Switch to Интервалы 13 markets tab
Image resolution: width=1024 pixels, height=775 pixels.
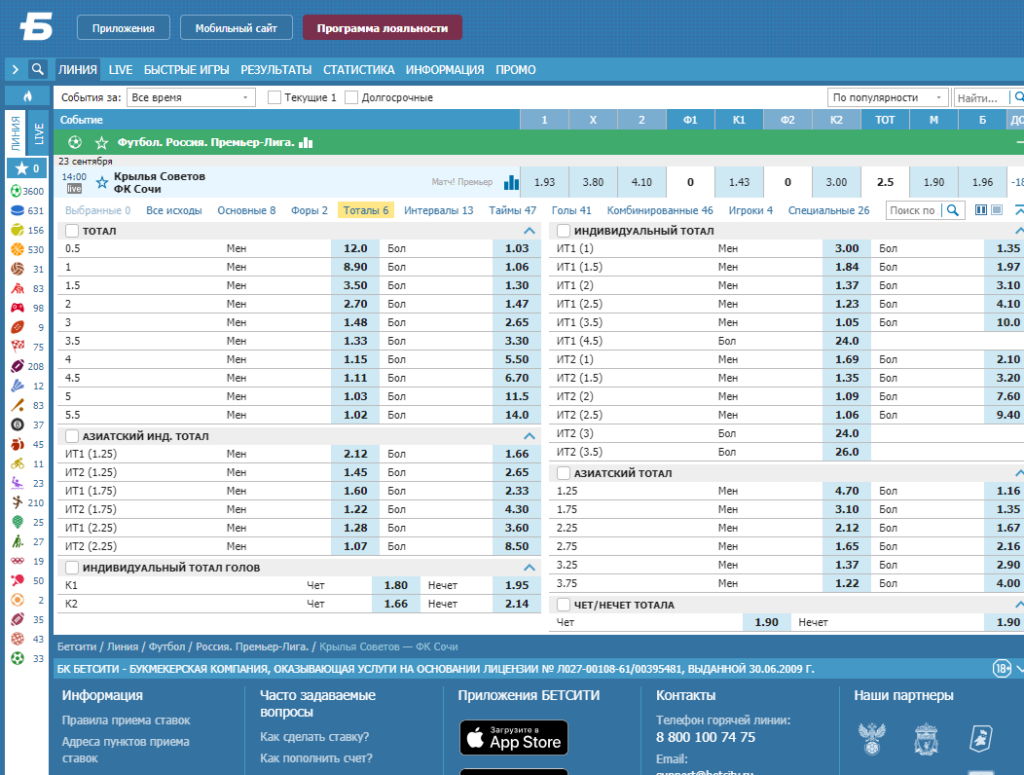pos(438,210)
